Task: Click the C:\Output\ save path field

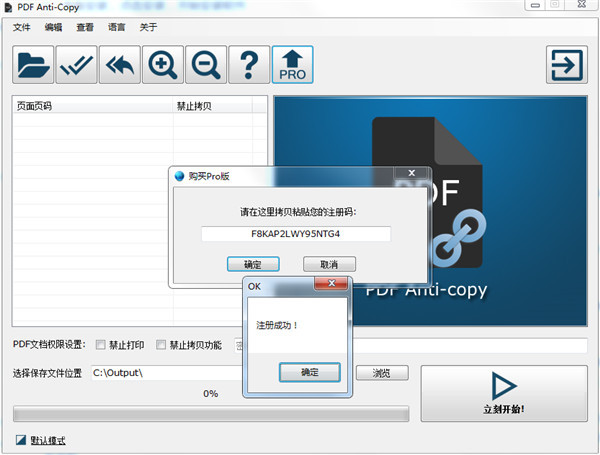Action: pos(167,373)
